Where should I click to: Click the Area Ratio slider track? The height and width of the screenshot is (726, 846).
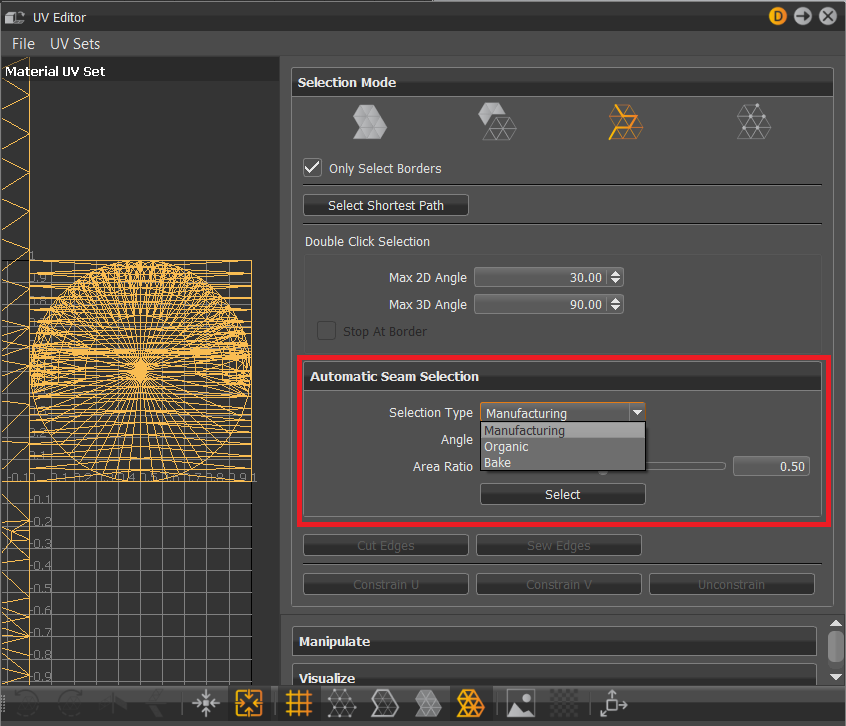(685, 466)
